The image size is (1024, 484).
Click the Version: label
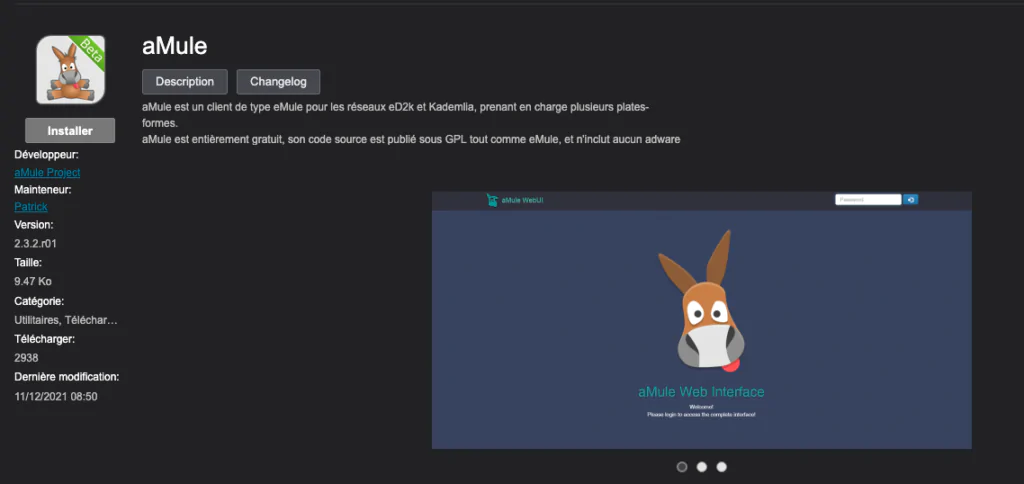(34, 225)
